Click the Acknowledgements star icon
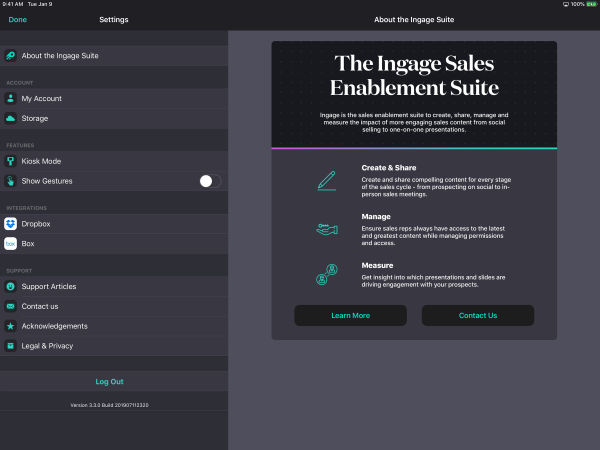 [10, 326]
